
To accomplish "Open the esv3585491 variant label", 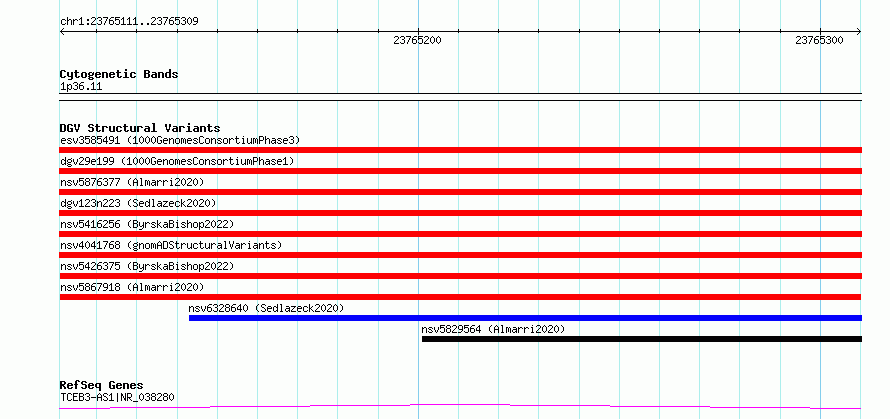I will [x=180, y=140].
